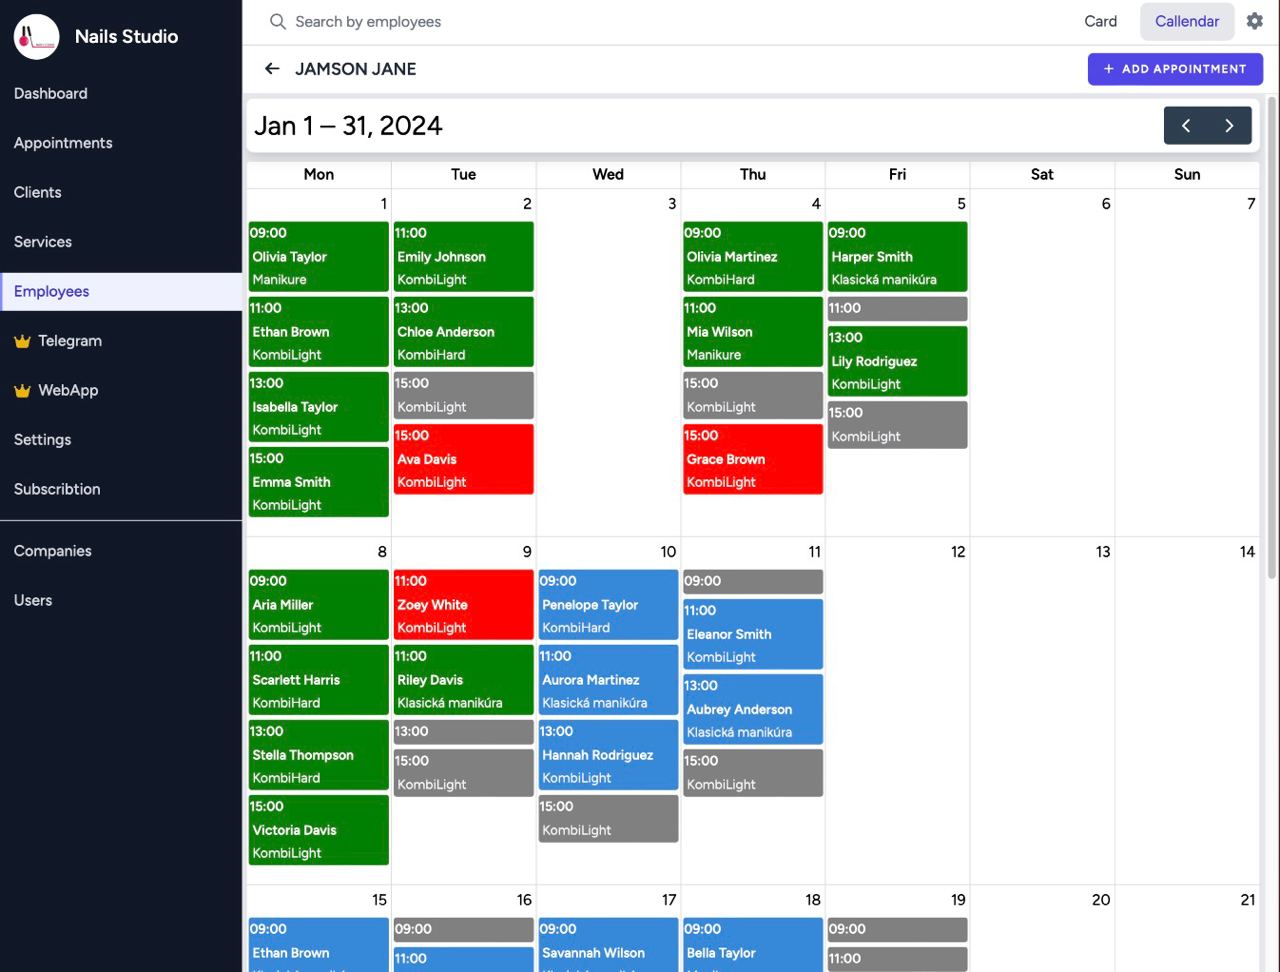This screenshot has width=1280, height=972.
Task: Click the Nails Studio logo icon
Action: tap(37, 37)
